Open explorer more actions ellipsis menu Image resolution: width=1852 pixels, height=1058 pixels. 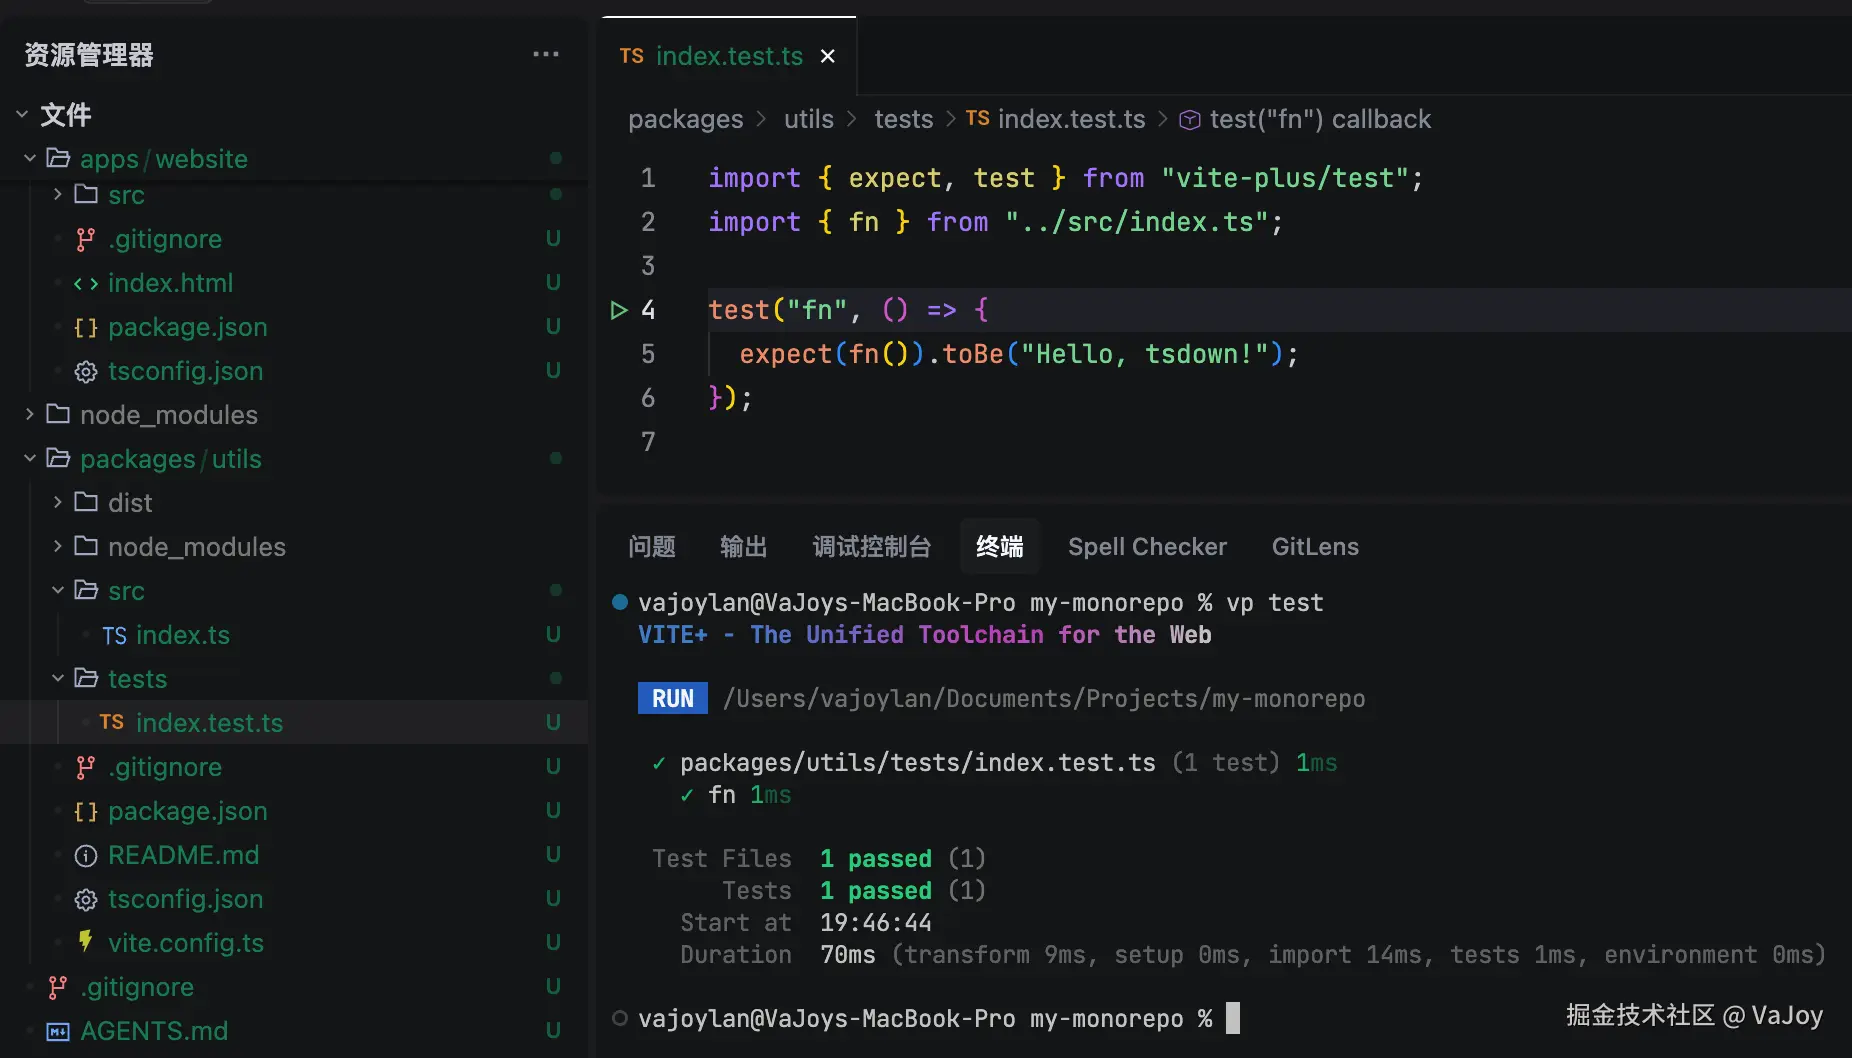click(545, 55)
